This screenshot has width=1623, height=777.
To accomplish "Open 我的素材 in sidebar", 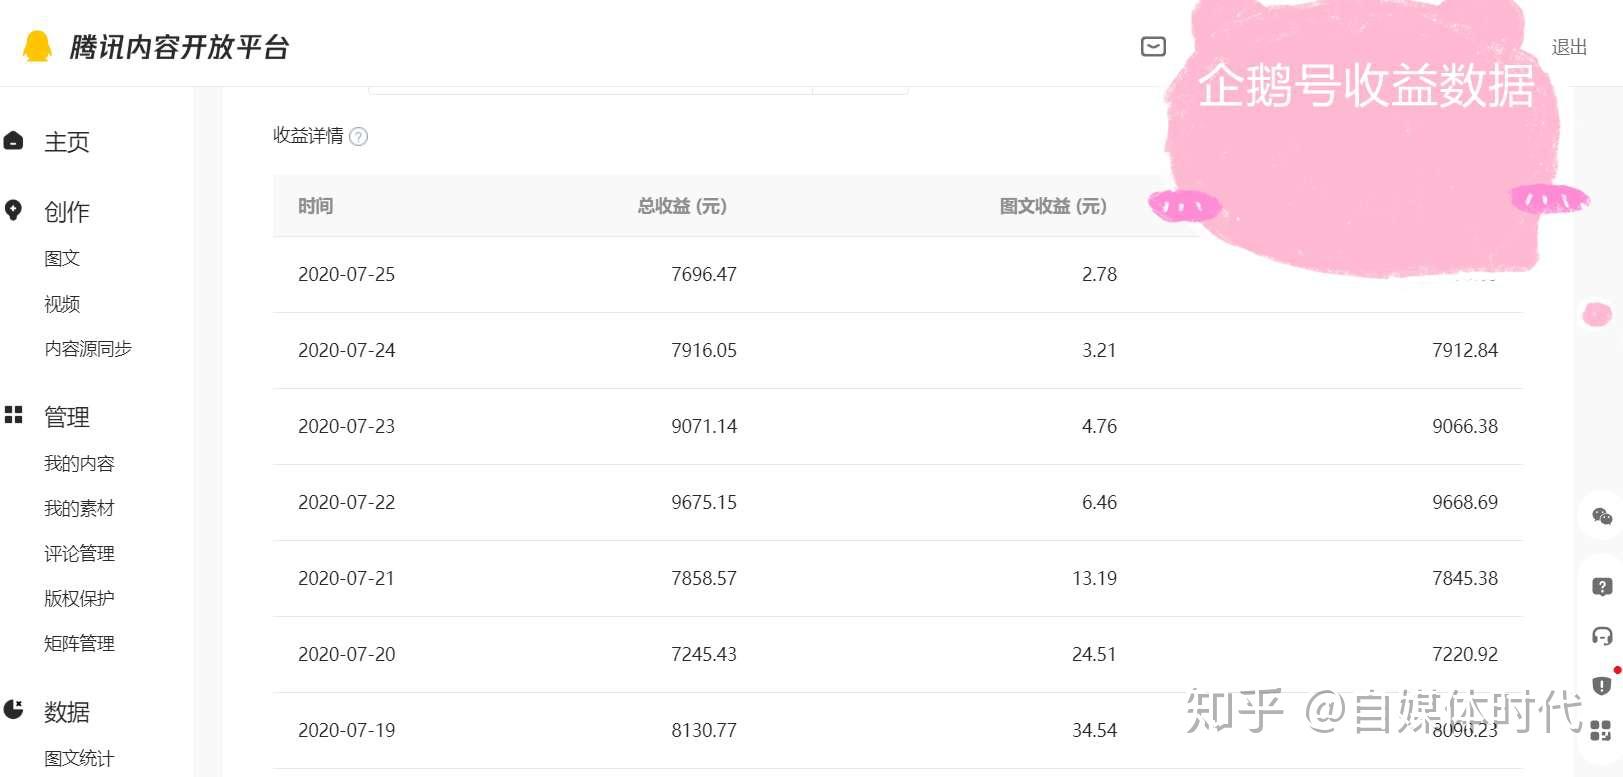I will [x=79, y=508].
